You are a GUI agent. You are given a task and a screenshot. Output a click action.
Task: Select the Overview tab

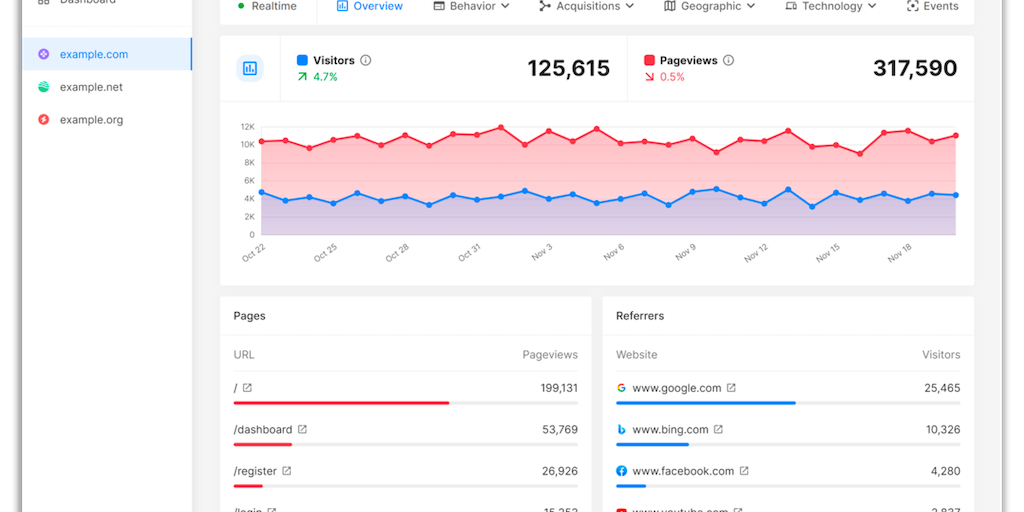pyautogui.click(x=370, y=6)
